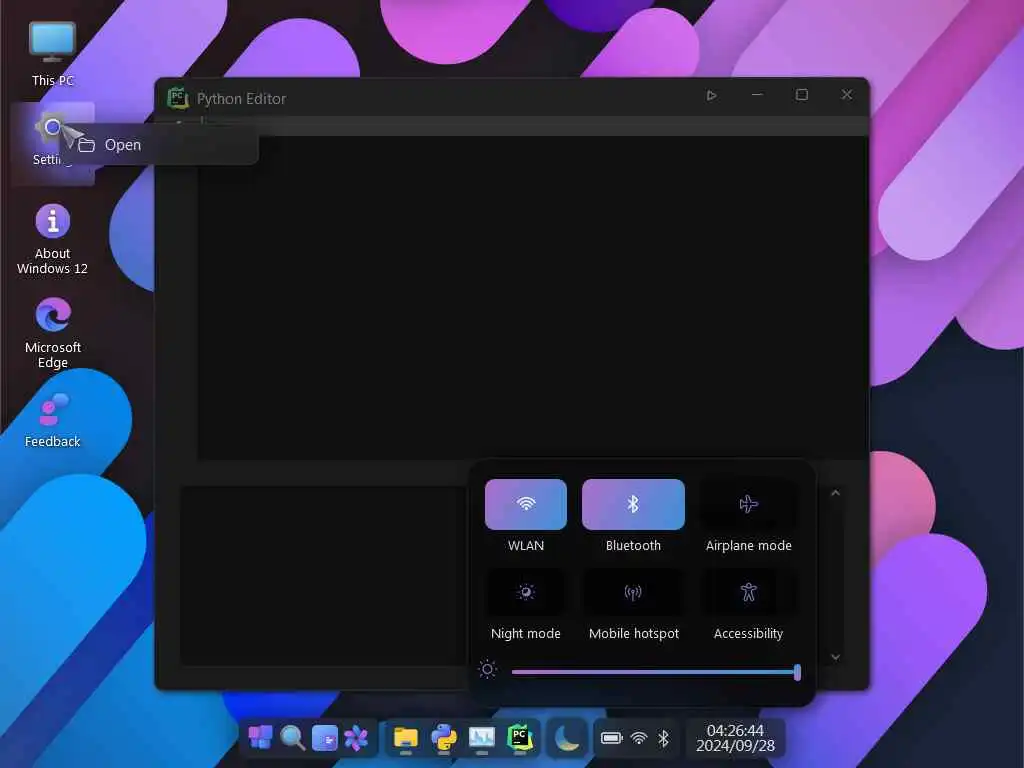Screen dimensions: 1024x768
Task: Enable Mobile hotspot tile
Action: click(x=633, y=592)
